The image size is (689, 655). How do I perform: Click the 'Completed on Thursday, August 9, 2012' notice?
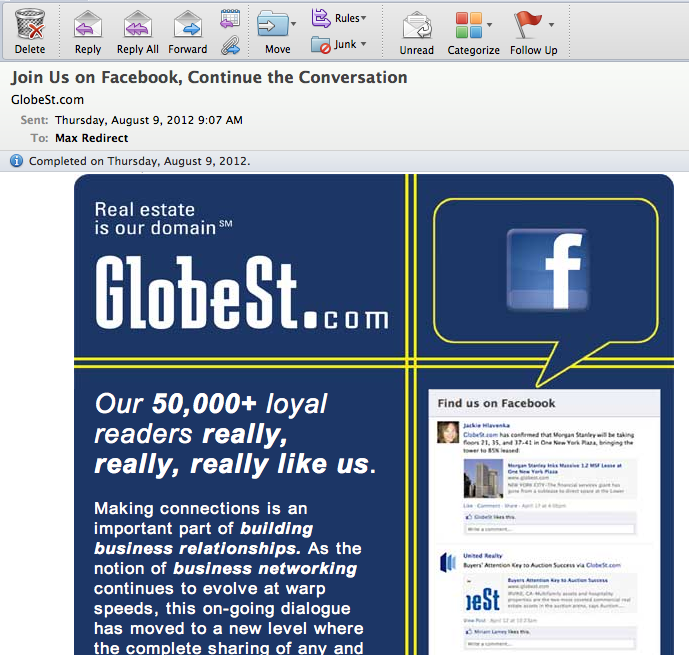tap(139, 161)
